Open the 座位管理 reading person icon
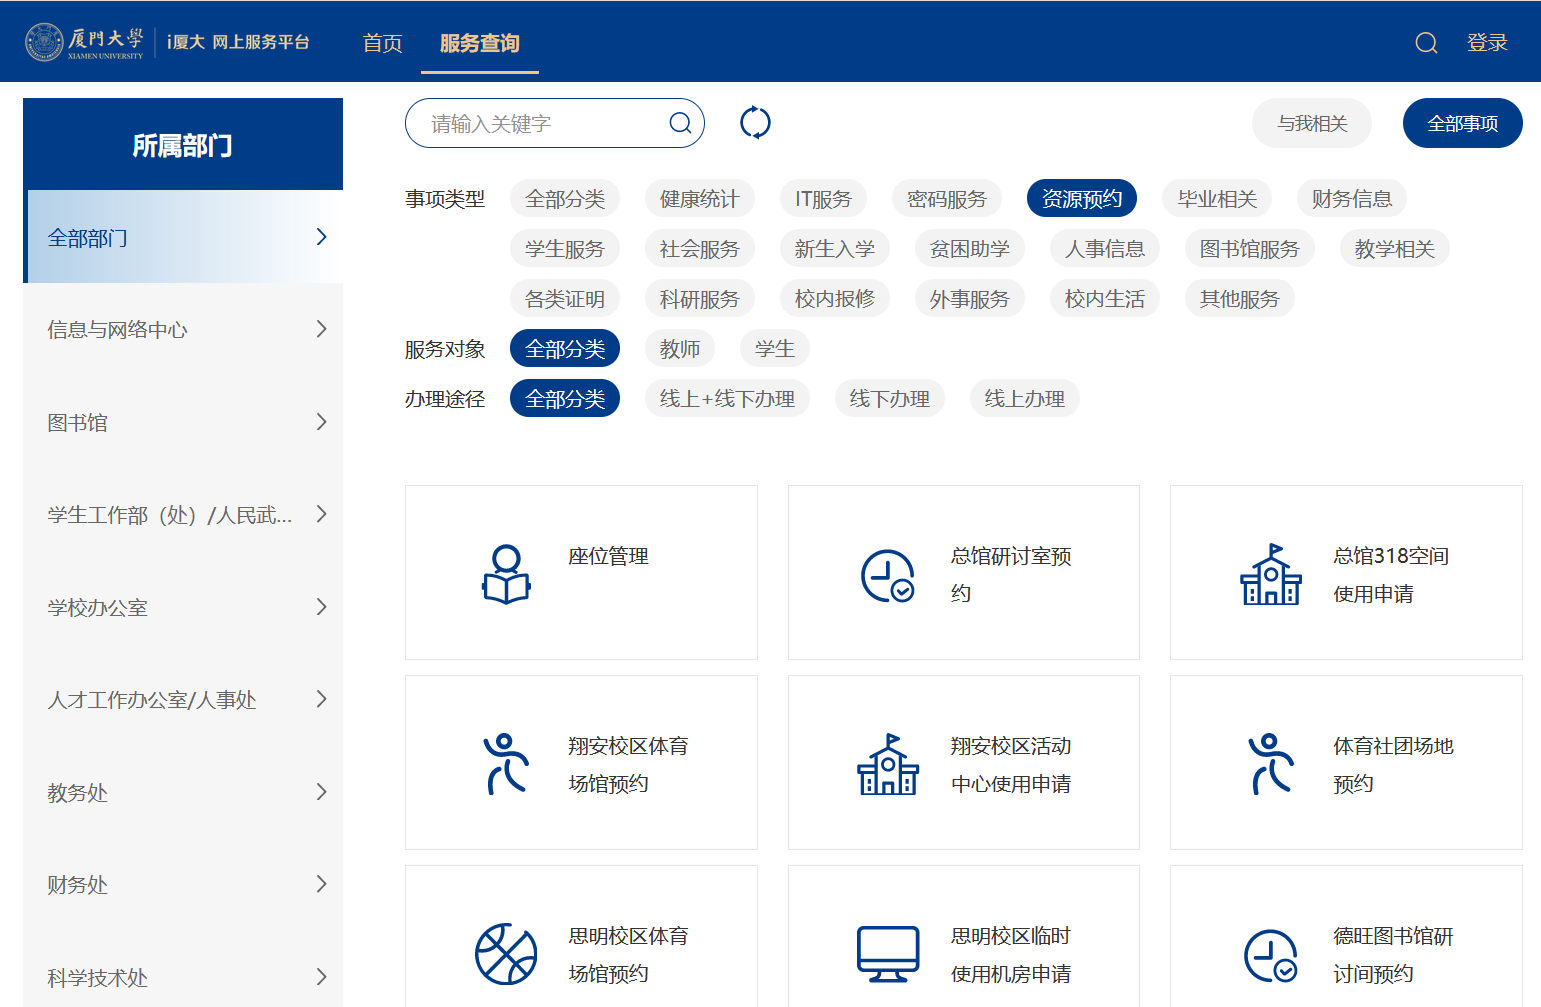This screenshot has width=1541, height=1007. 506,574
